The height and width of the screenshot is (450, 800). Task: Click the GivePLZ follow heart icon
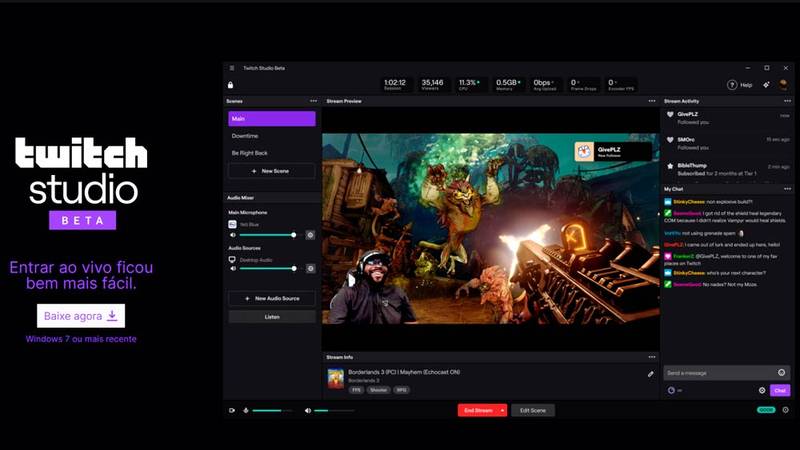670,114
